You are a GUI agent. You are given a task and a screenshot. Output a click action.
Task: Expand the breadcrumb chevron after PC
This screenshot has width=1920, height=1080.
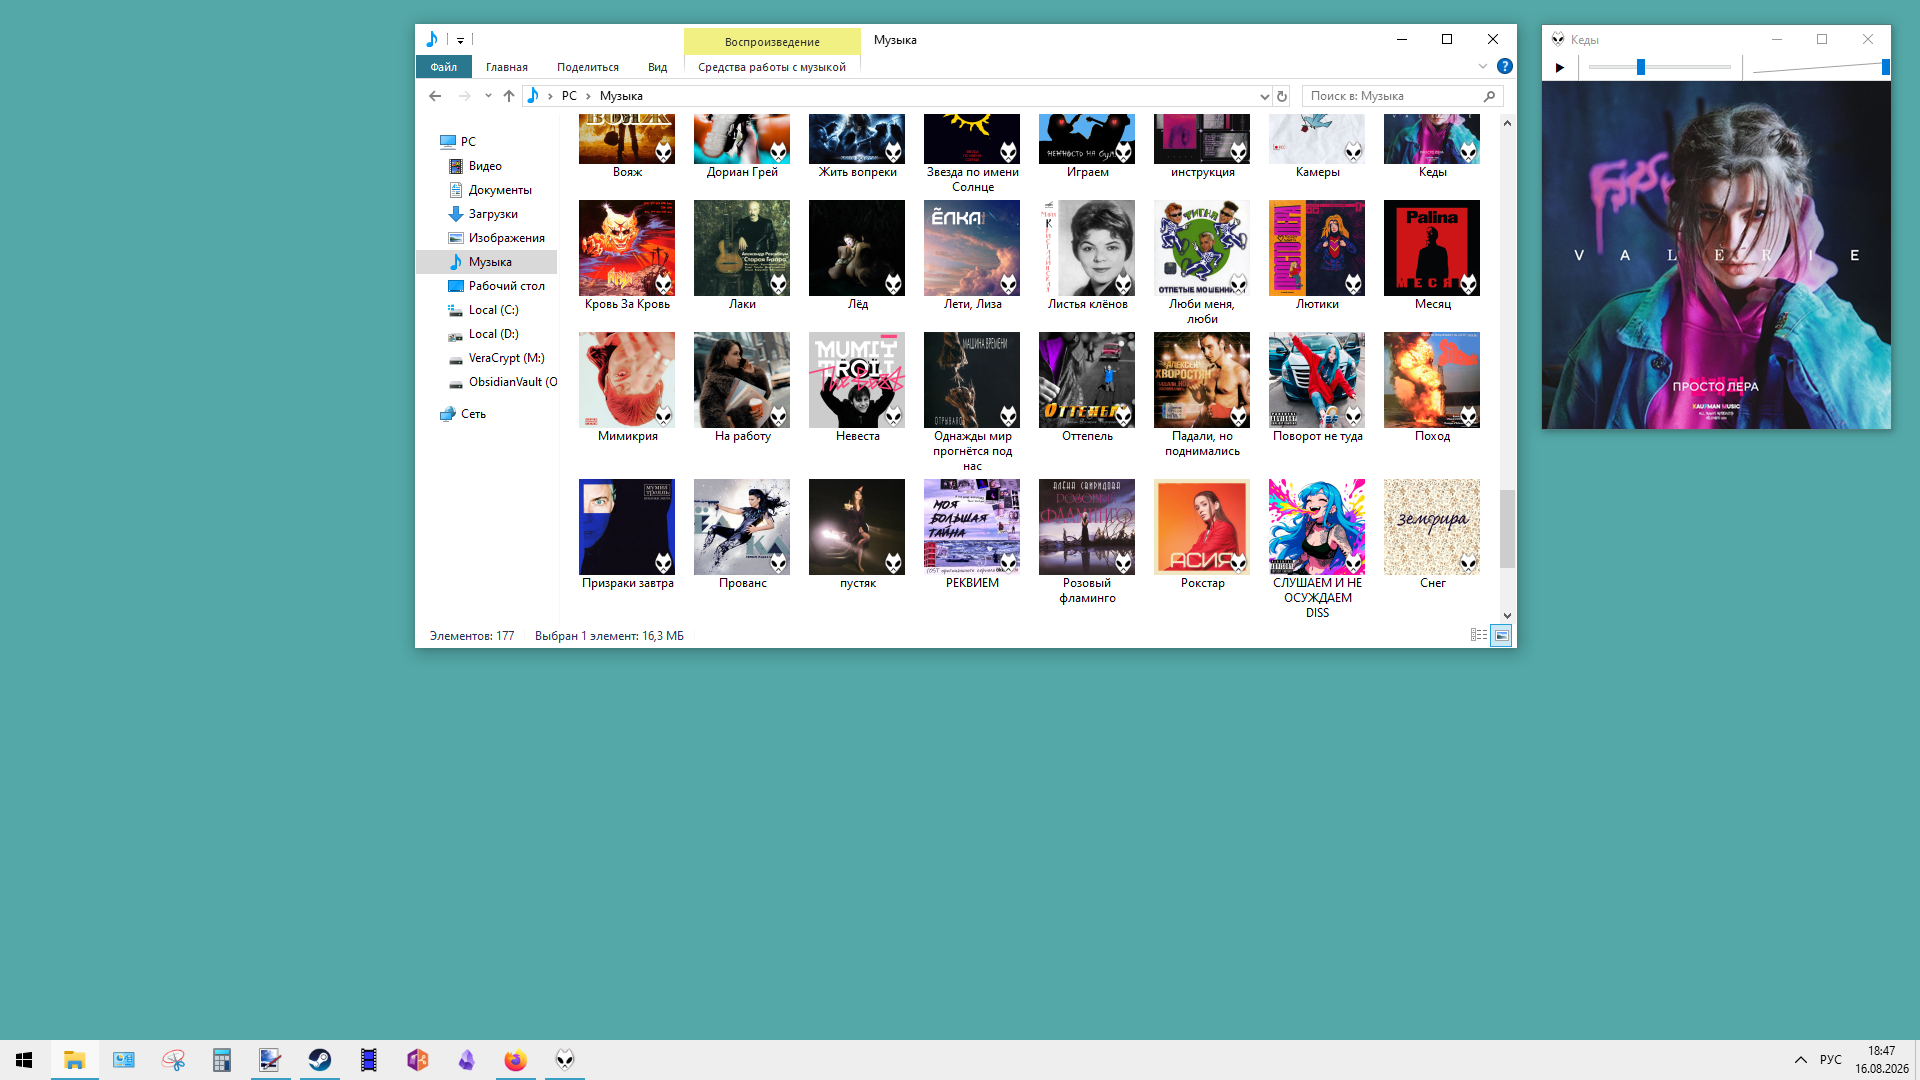[x=588, y=96]
